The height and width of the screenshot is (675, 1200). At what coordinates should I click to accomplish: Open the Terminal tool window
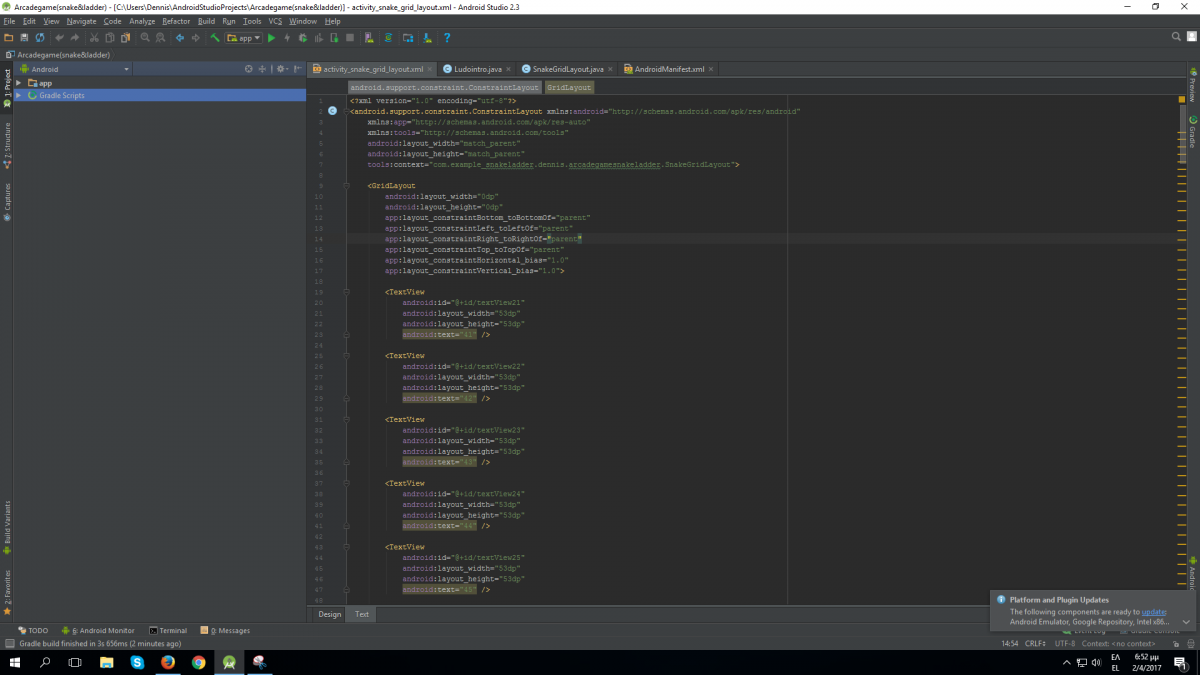(168, 631)
